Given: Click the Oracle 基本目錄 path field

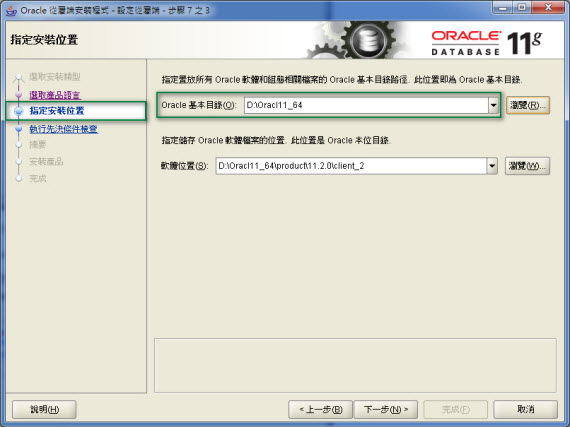Looking at the screenshot, I should coord(366,105).
